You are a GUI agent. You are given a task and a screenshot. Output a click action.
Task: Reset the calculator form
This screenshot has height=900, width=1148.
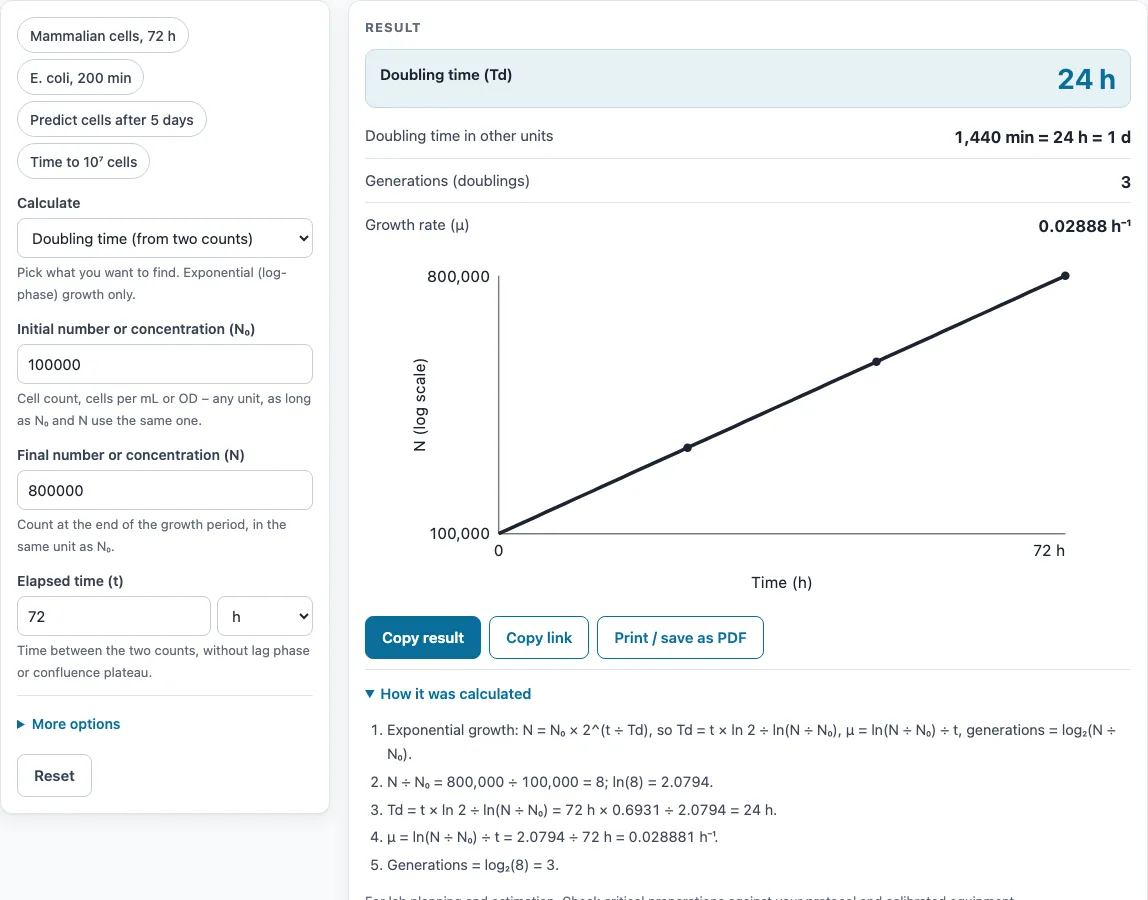(x=54, y=776)
